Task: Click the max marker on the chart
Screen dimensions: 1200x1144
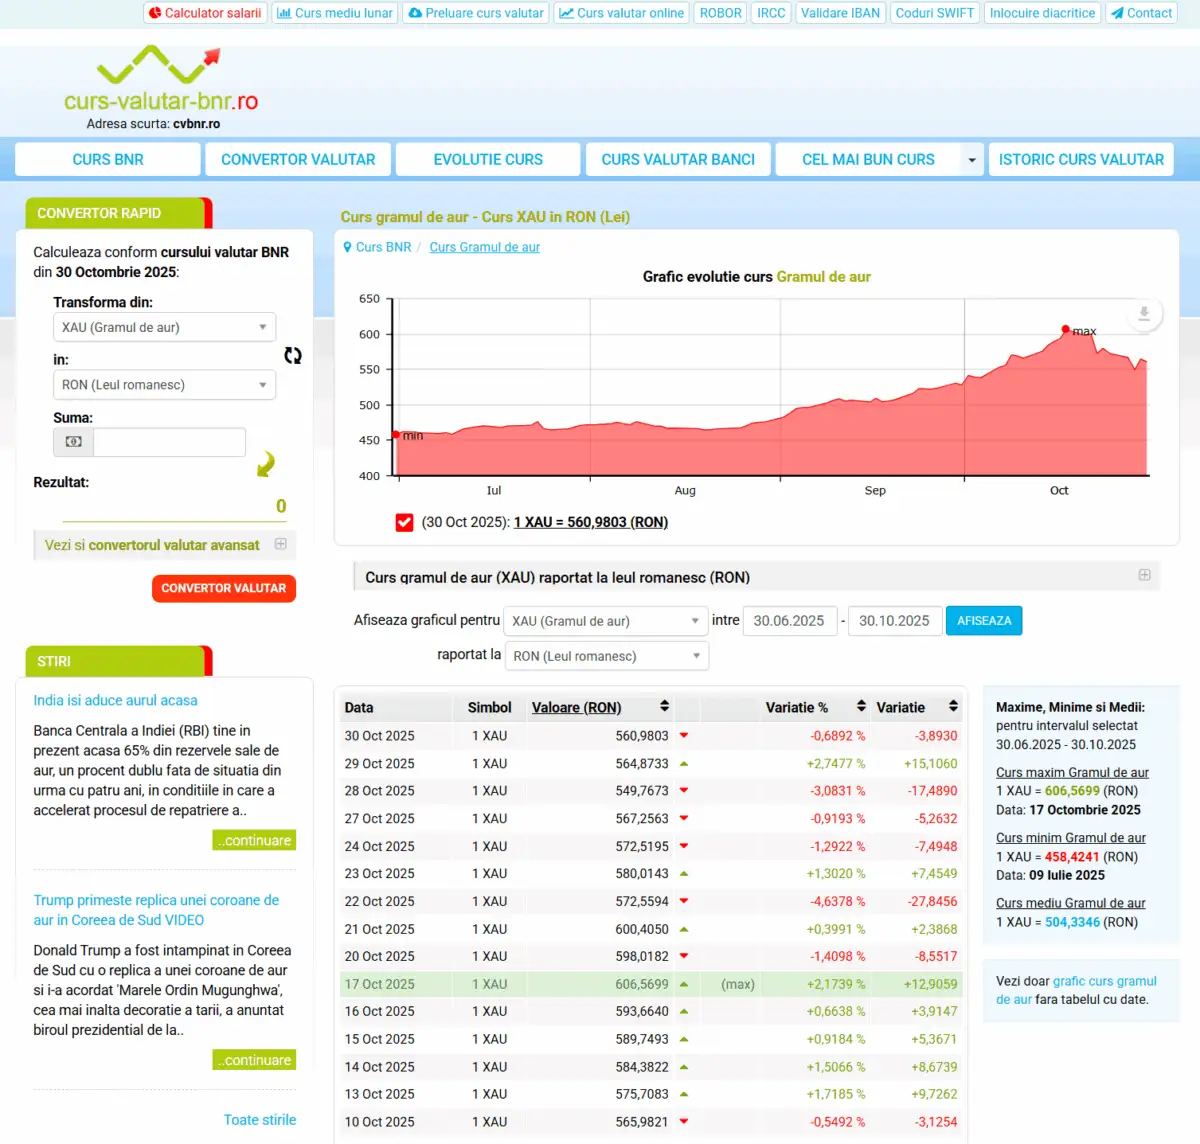Action: tap(1066, 329)
